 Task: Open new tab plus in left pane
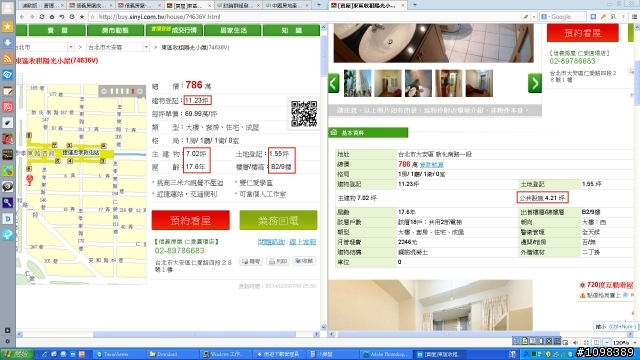pos(319,5)
